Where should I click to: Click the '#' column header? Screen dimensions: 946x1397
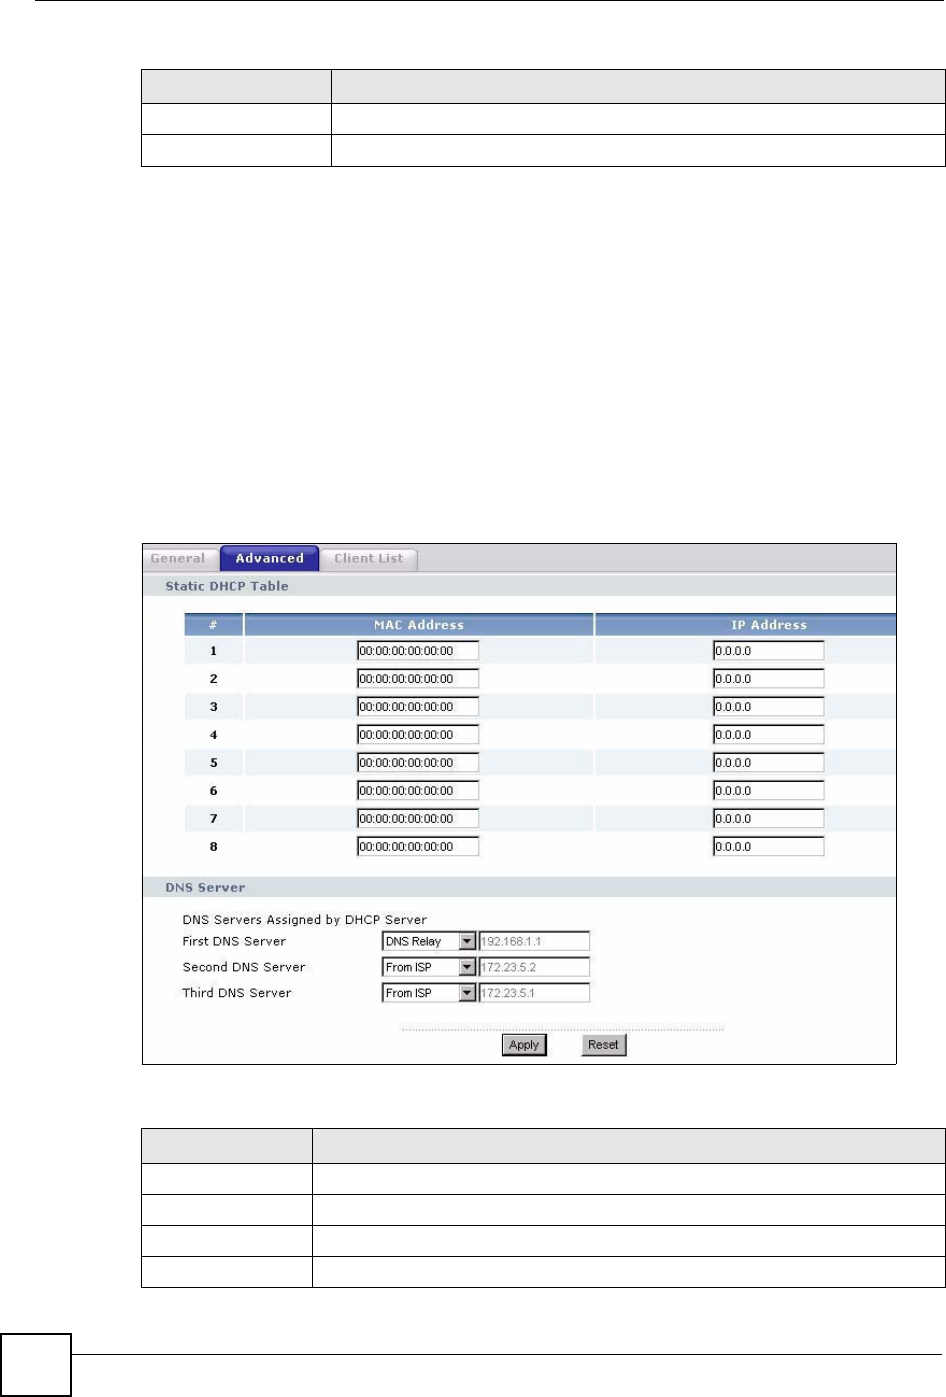point(213,625)
